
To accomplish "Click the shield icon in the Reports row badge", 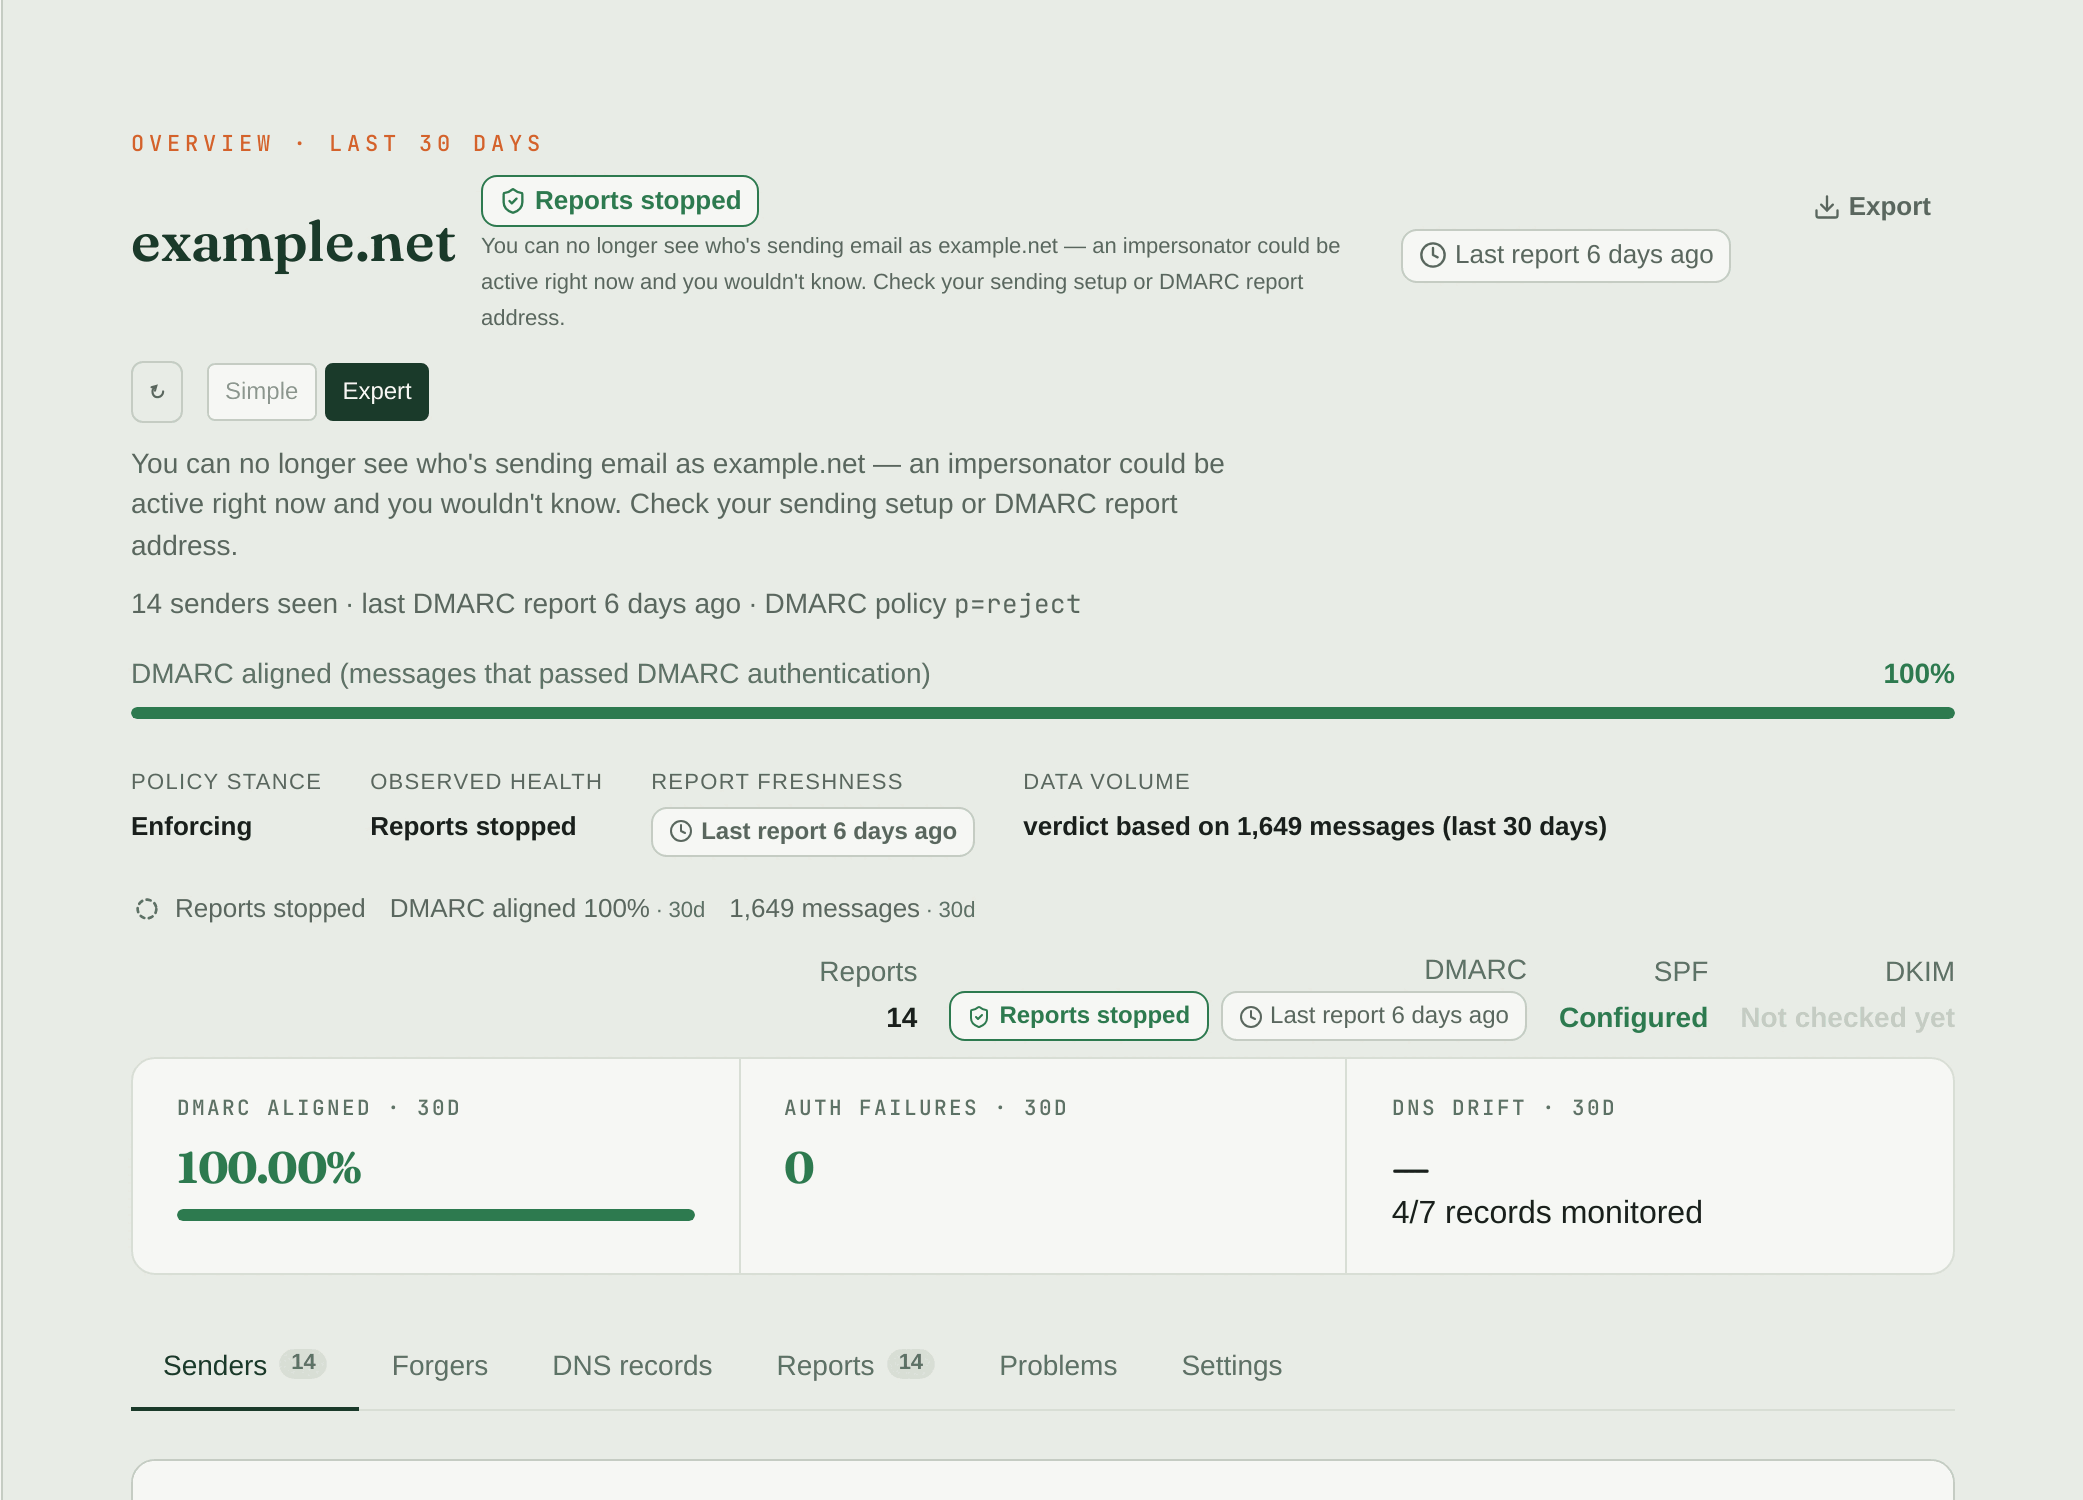I will tap(979, 1016).
